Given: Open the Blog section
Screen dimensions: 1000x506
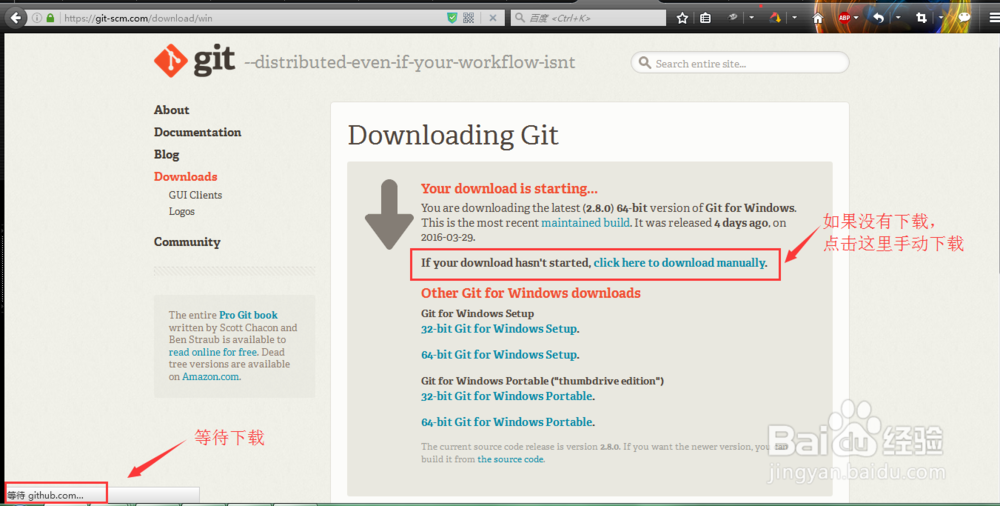Looking at the screenshot, I should 166,154.
